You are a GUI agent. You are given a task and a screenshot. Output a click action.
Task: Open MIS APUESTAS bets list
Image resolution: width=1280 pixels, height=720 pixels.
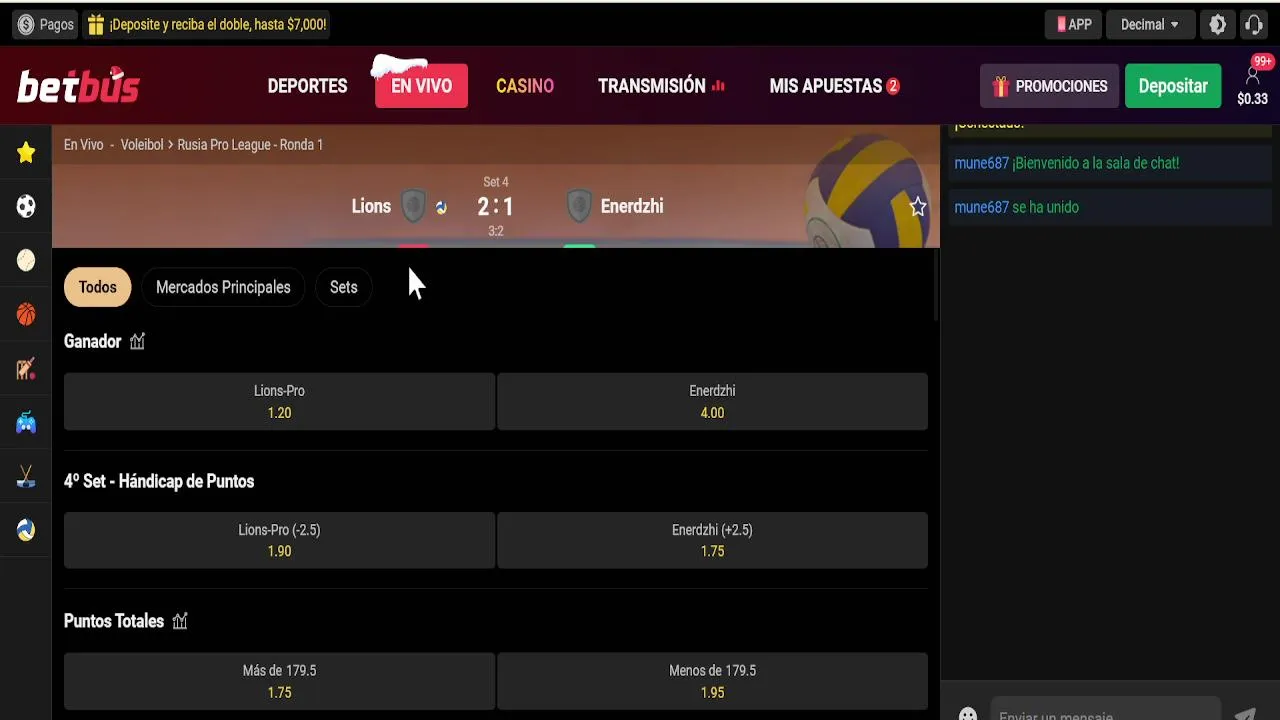click(x=834, y=86)
